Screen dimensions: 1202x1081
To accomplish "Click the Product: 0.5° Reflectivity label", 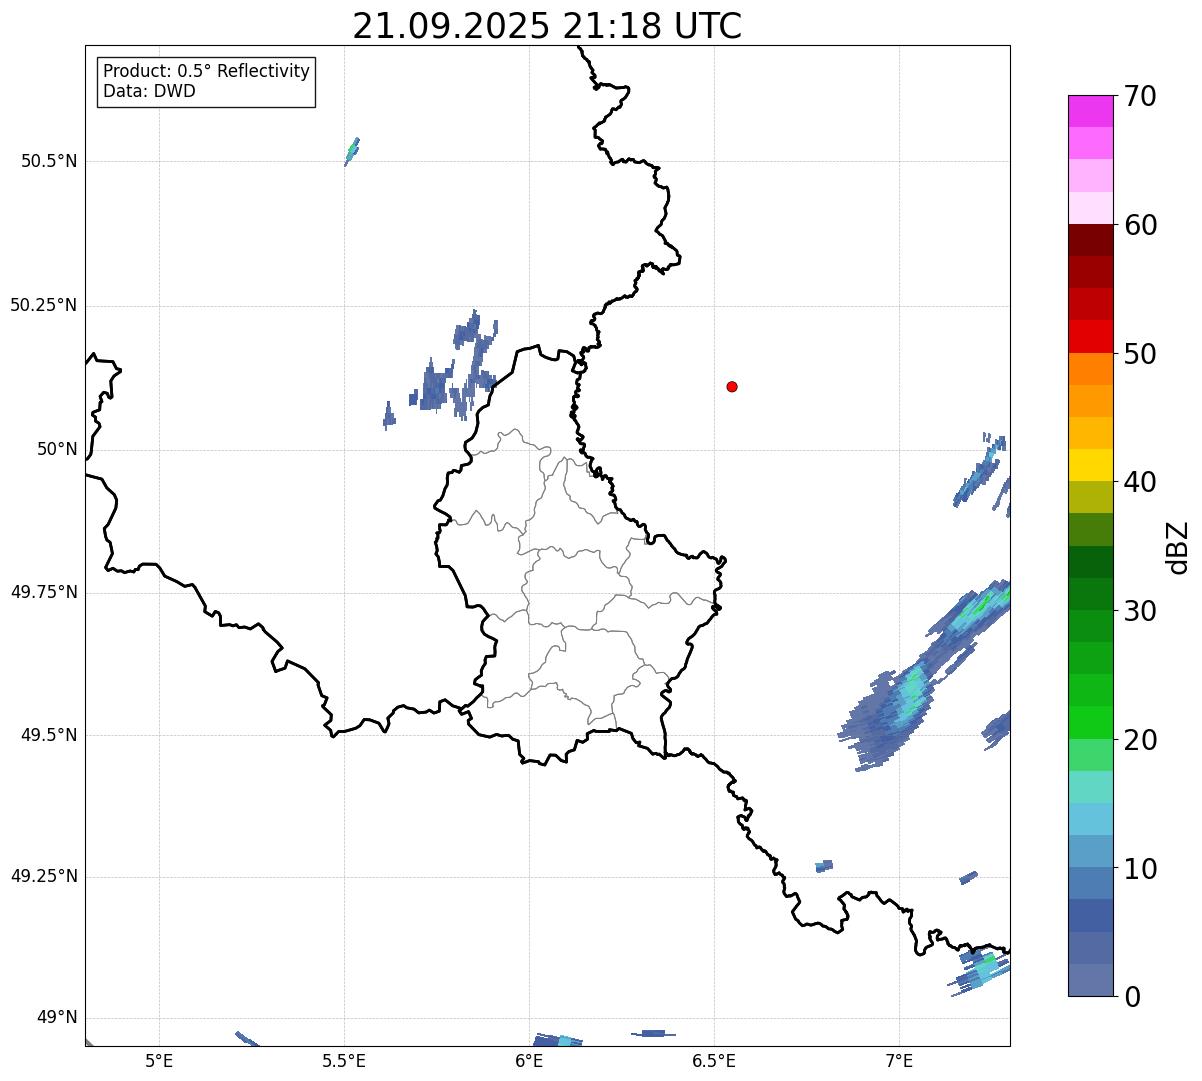I will [206, 71].
